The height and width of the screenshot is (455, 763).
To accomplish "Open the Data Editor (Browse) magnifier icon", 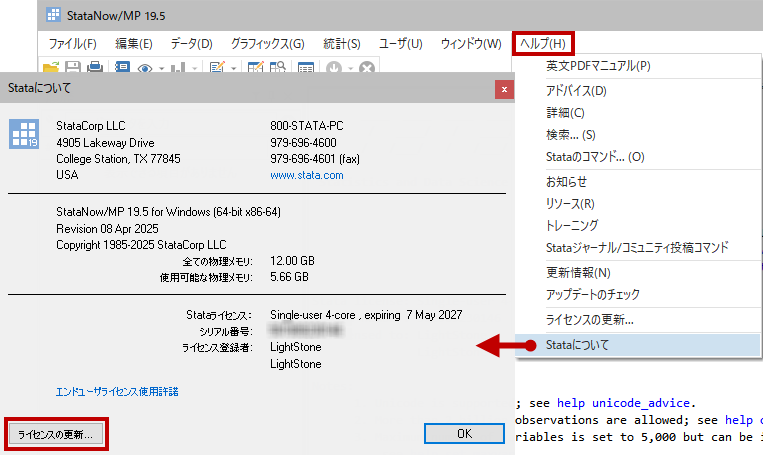I will [277, 67].
